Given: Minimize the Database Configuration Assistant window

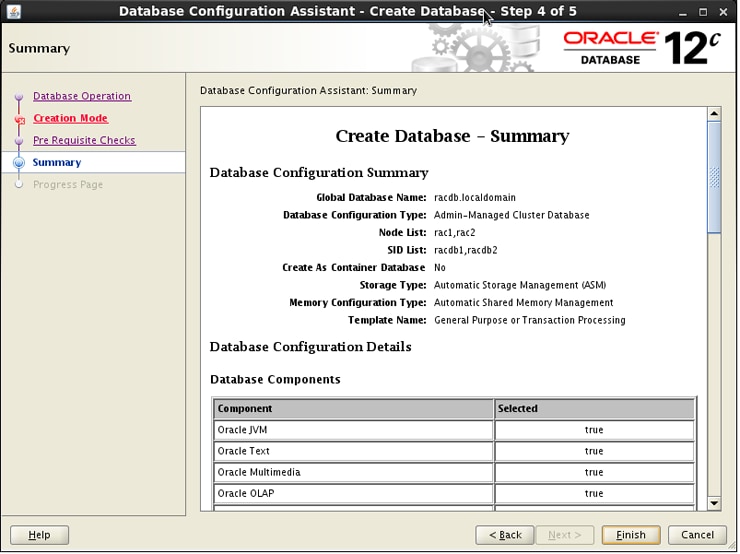Looking at the screenshot, I should (x=685, y=12).
